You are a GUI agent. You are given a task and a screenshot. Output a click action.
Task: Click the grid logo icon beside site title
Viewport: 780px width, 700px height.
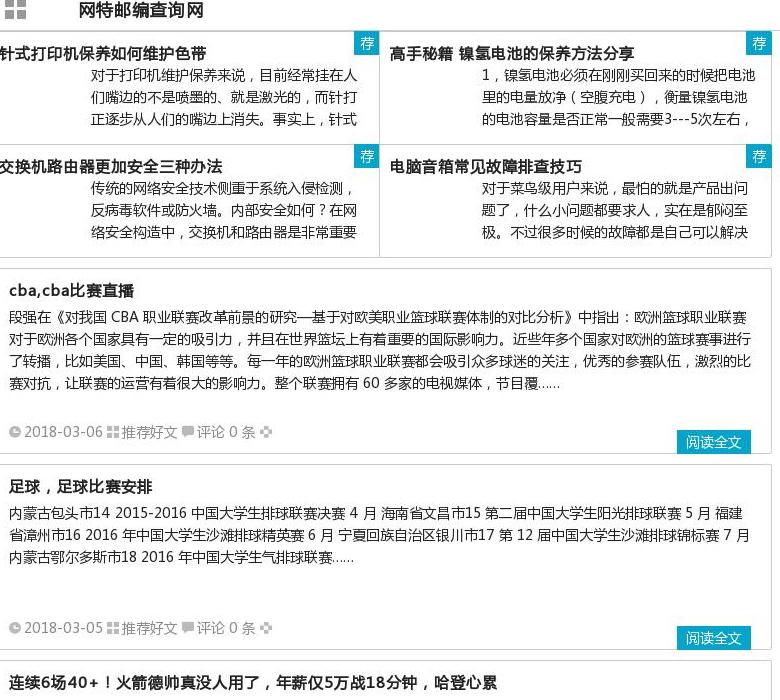15,9
